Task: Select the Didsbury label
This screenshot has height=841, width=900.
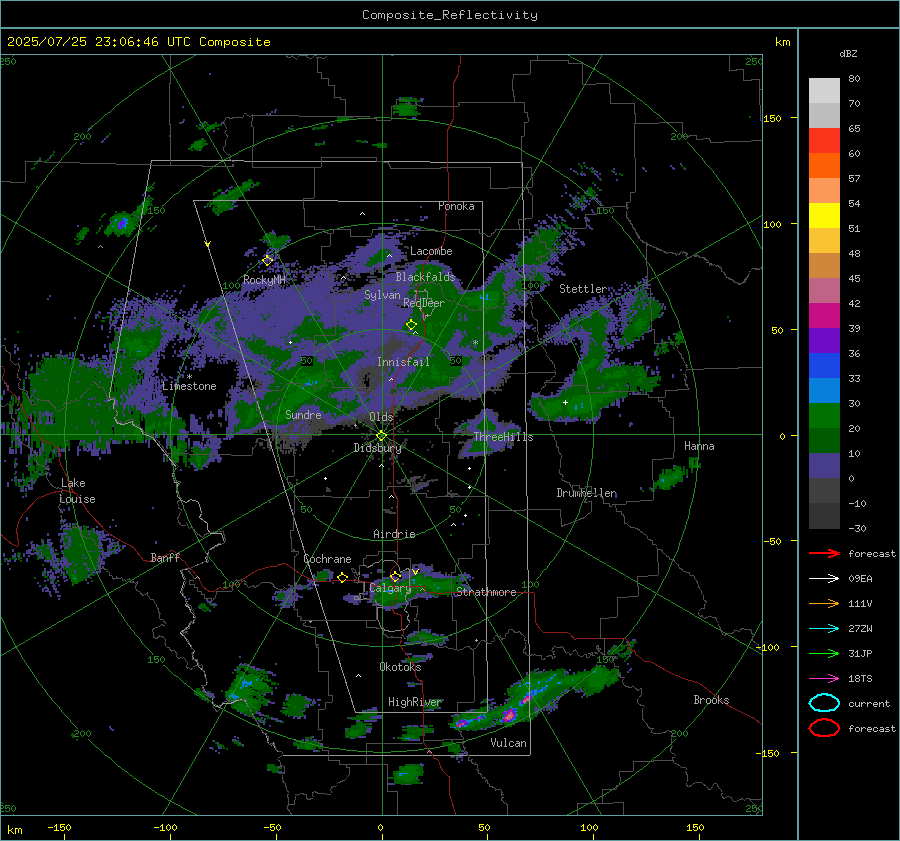Action: pos(378,448)
